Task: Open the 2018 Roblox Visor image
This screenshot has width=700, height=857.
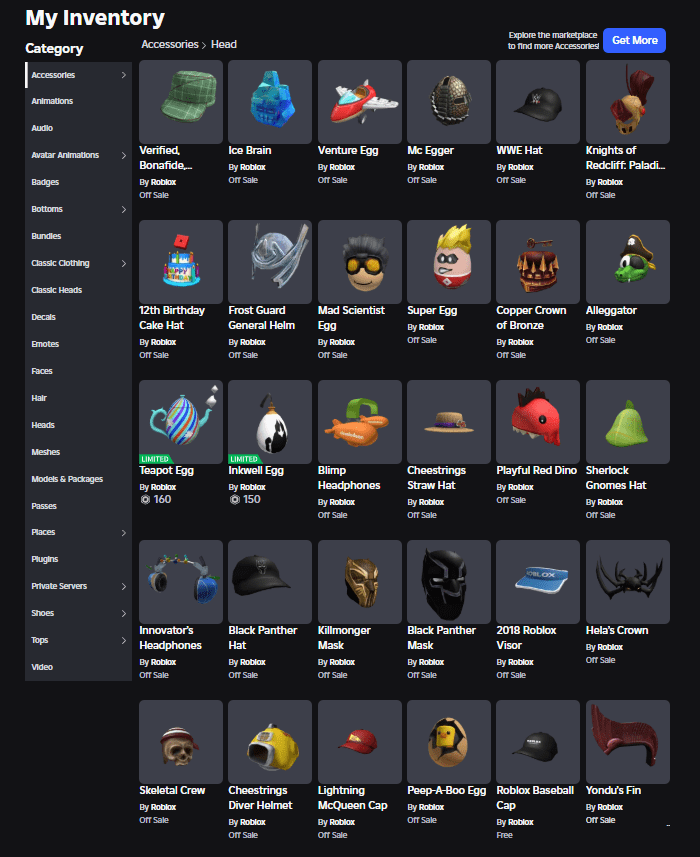Action: [x=538, y=582]
